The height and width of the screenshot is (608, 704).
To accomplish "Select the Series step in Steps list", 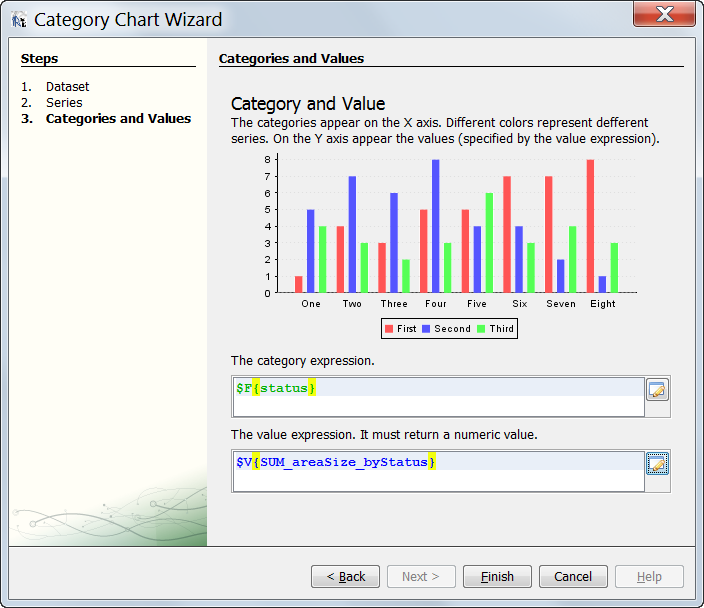I will click(x=64, y=103).
